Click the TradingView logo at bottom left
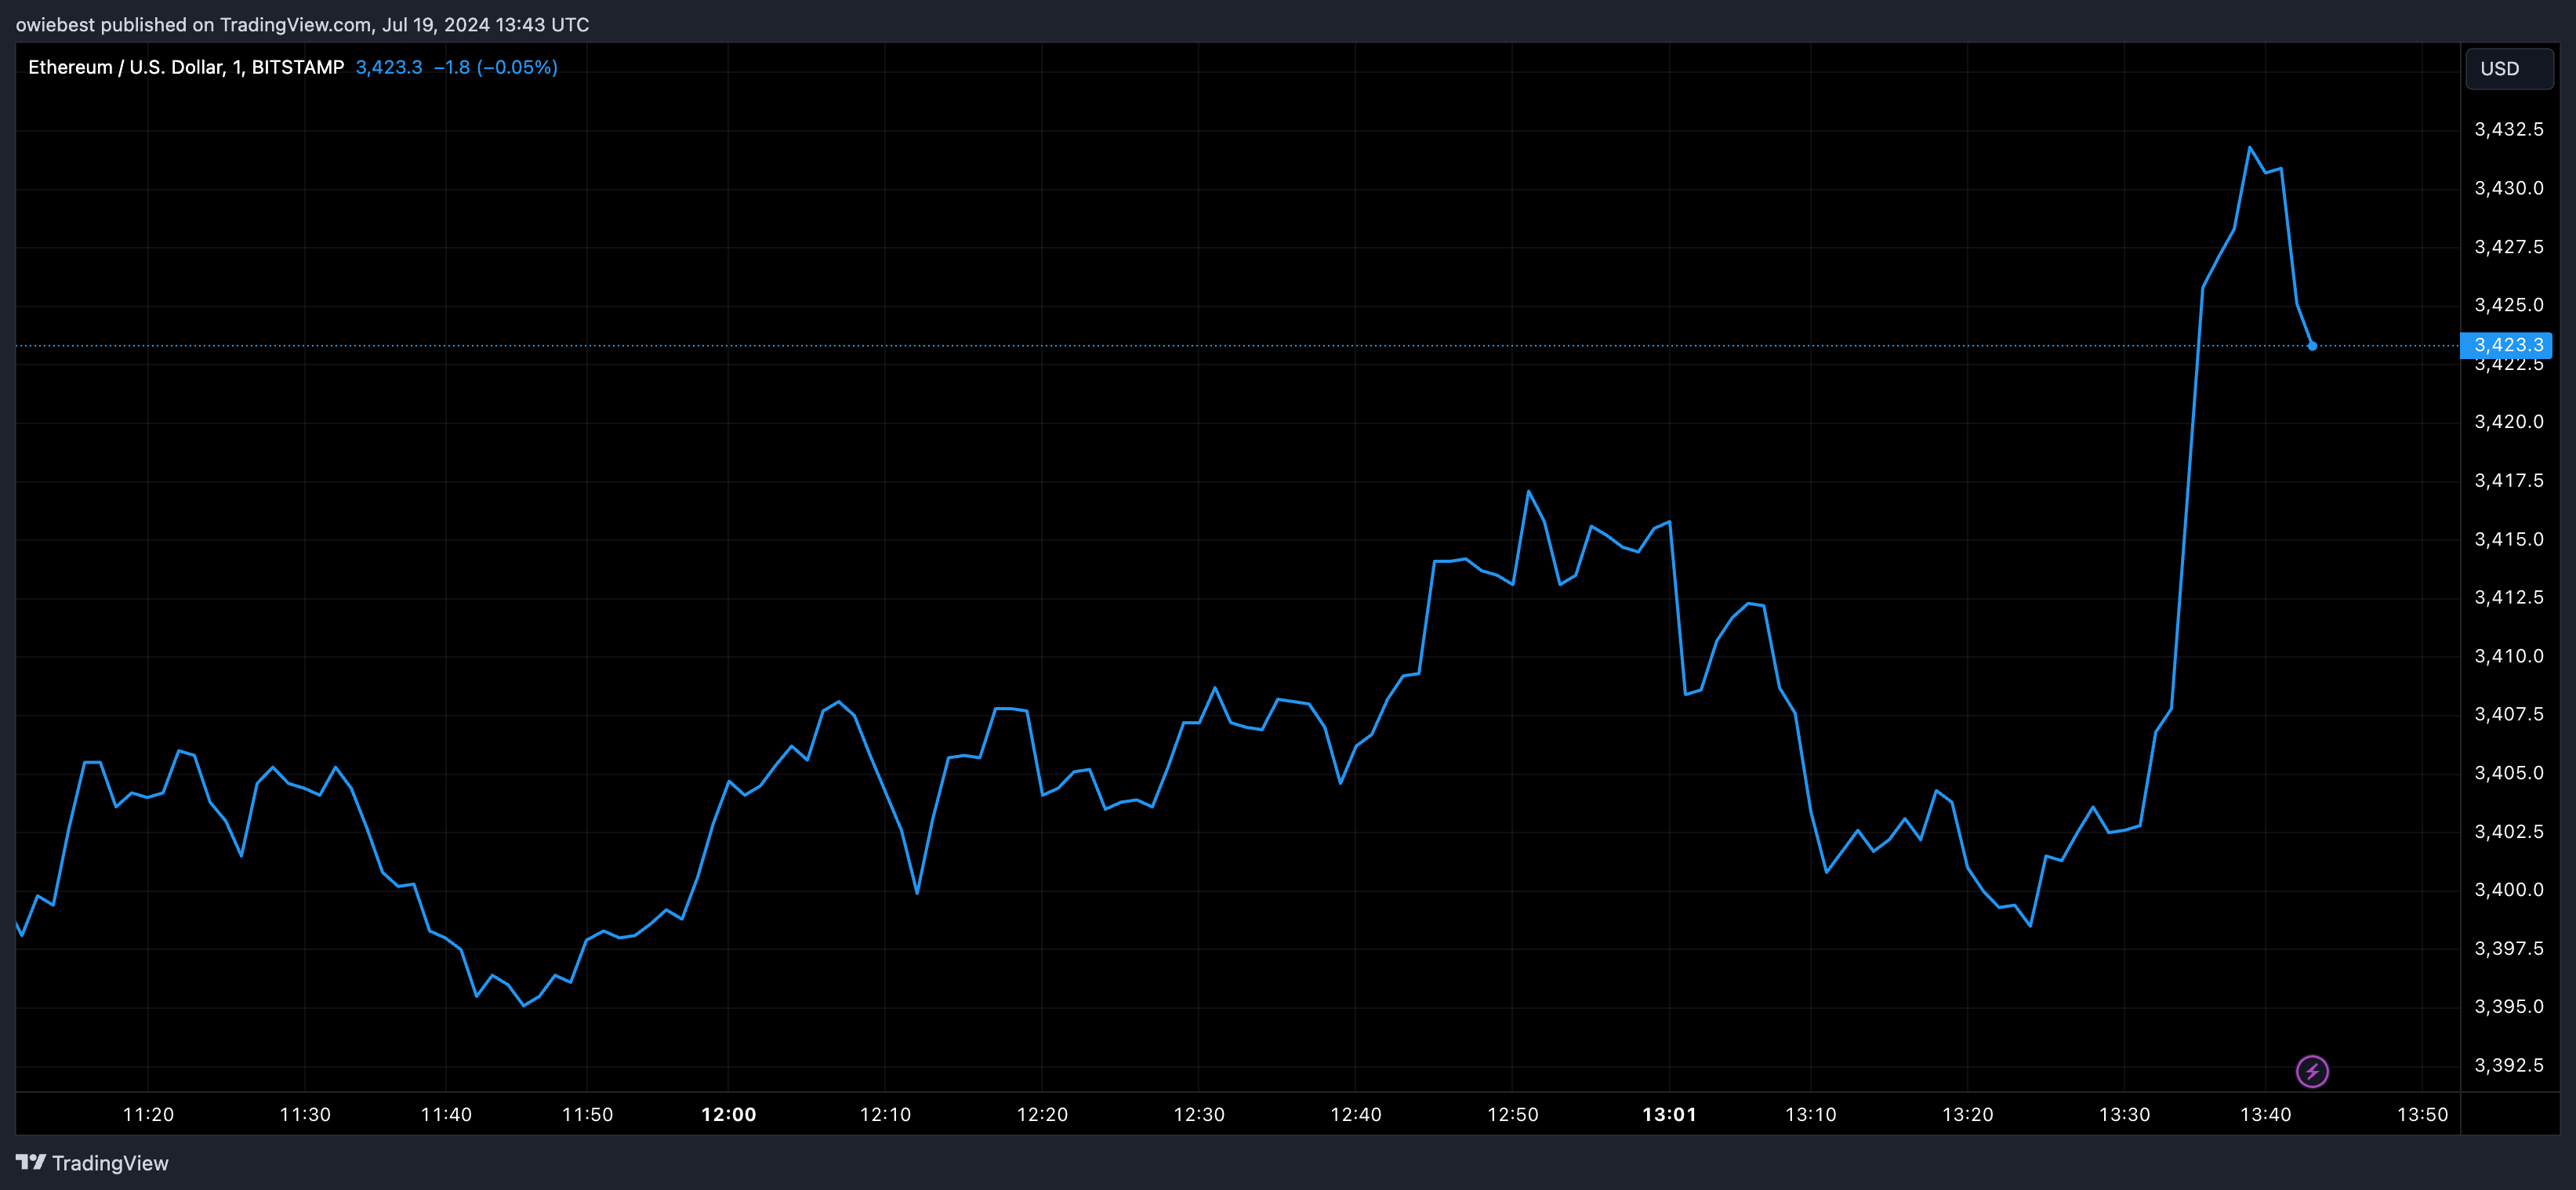 point(31,1162)
